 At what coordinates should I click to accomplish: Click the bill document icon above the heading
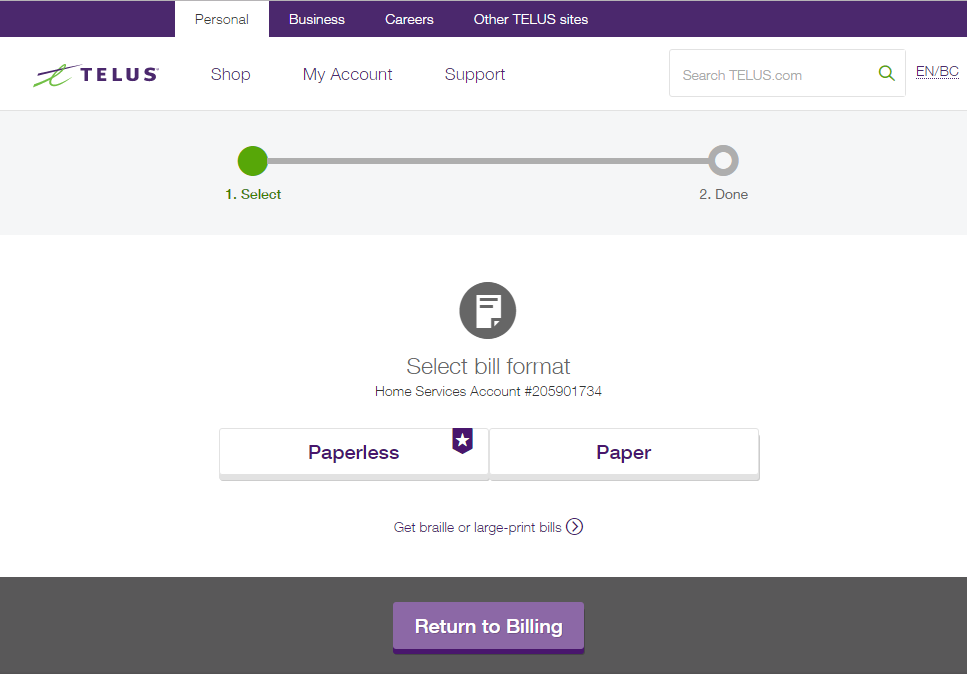point(488,310)
